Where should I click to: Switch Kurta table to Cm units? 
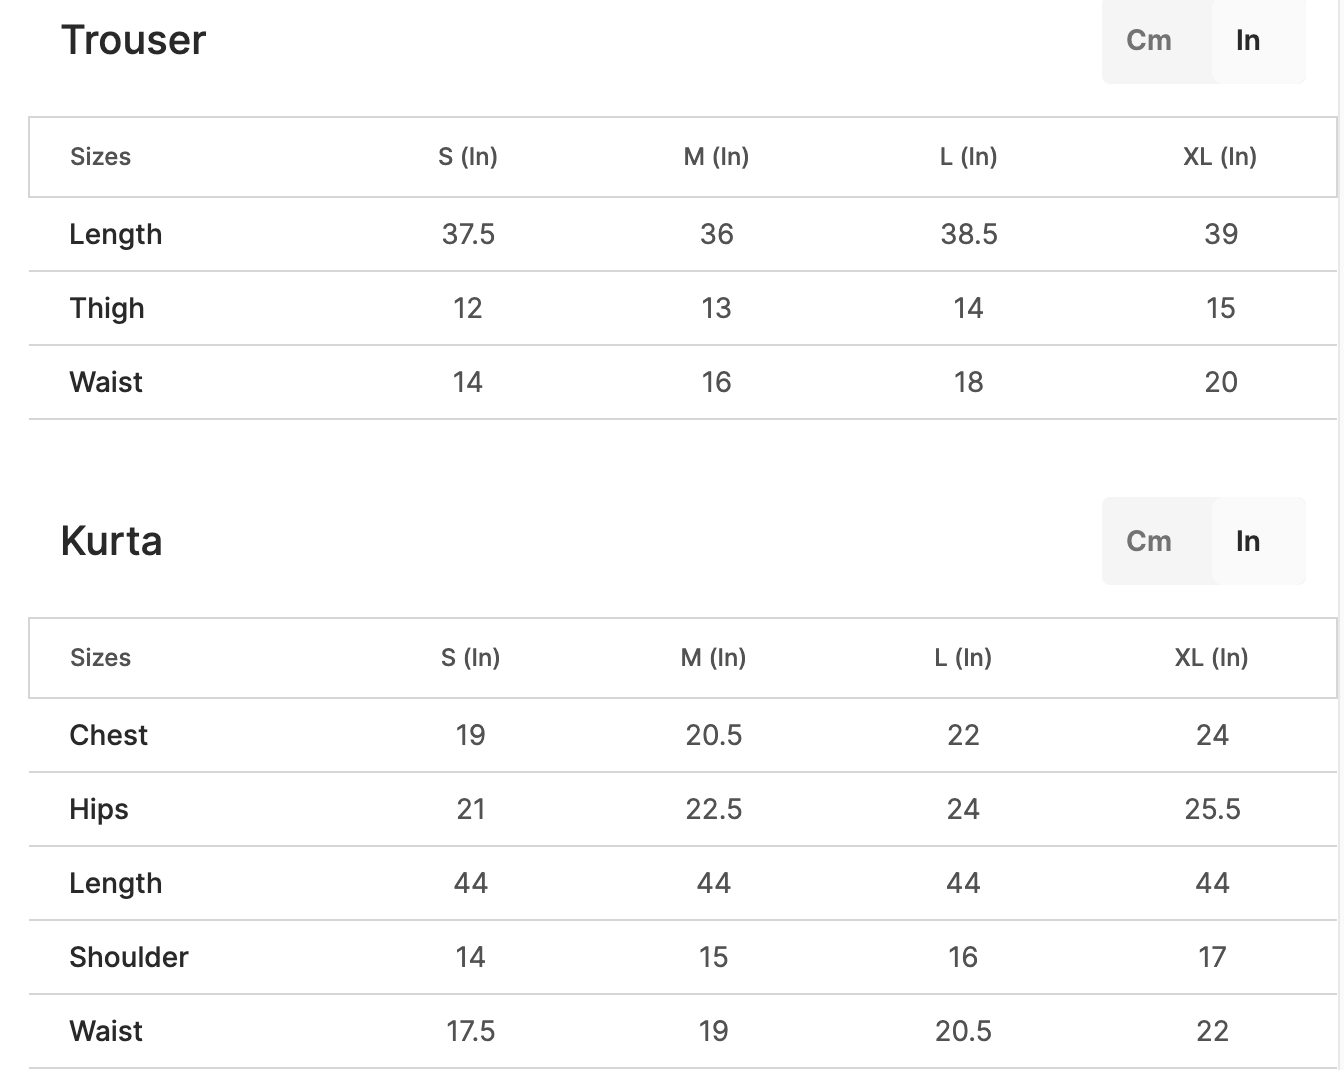tap(1148, 542)
